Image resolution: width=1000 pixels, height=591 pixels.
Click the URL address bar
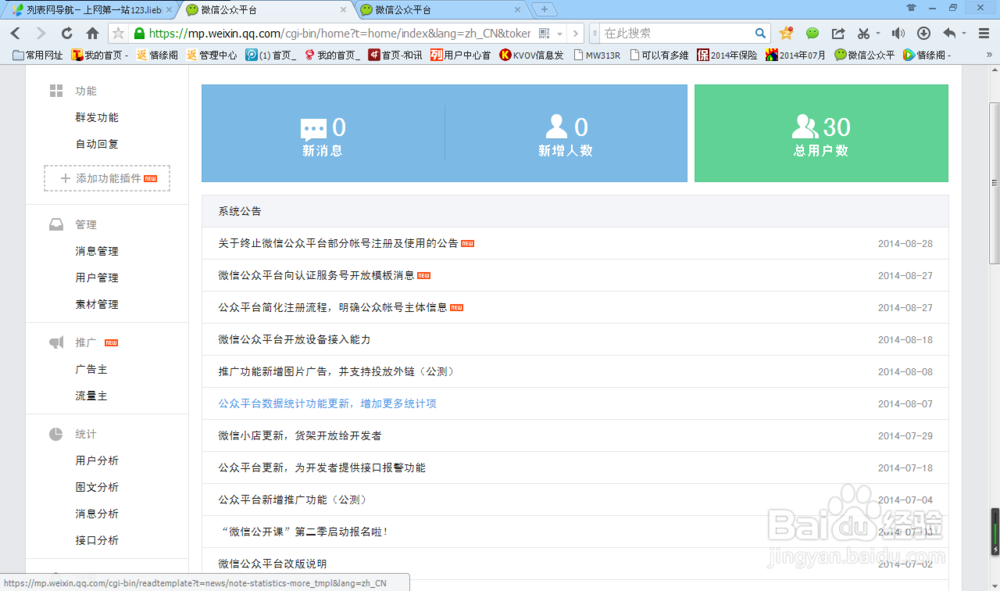(338, 33)
